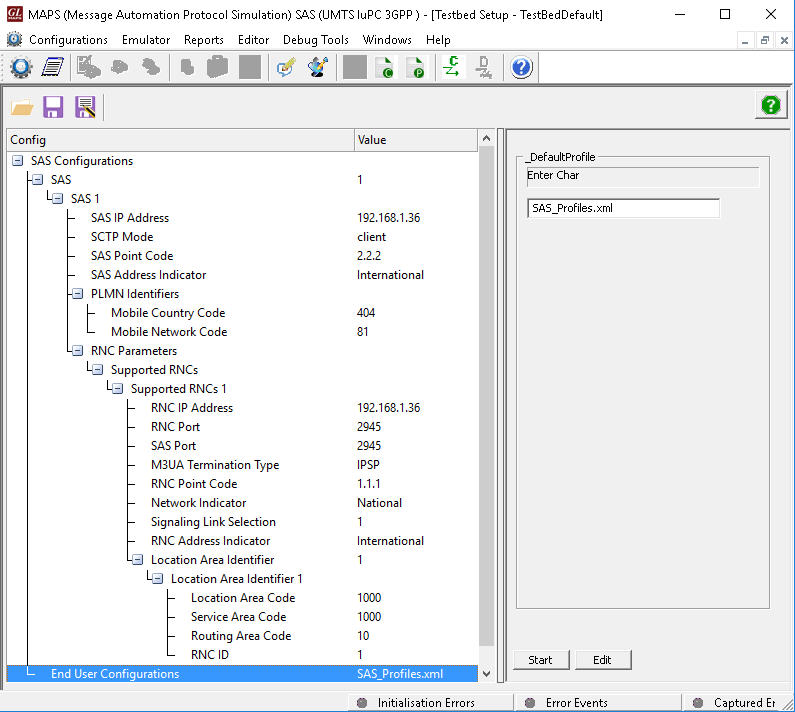The width and height of the screenshot is (795, 712).
Task: Open the Emulator menu
Action: pos(146,40)
